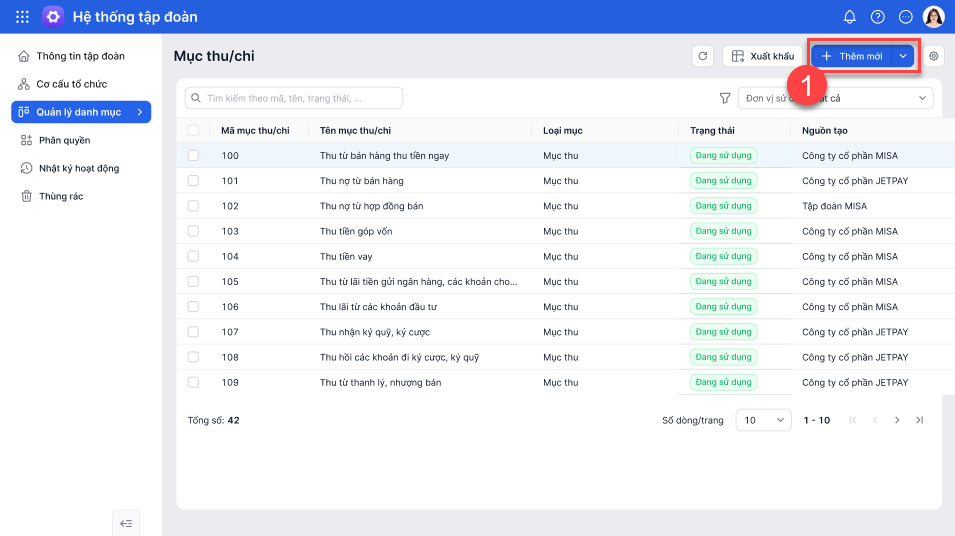Click the Nguồn tạo column header
This screenshot has height=536, width=955.
click(825, 130)
